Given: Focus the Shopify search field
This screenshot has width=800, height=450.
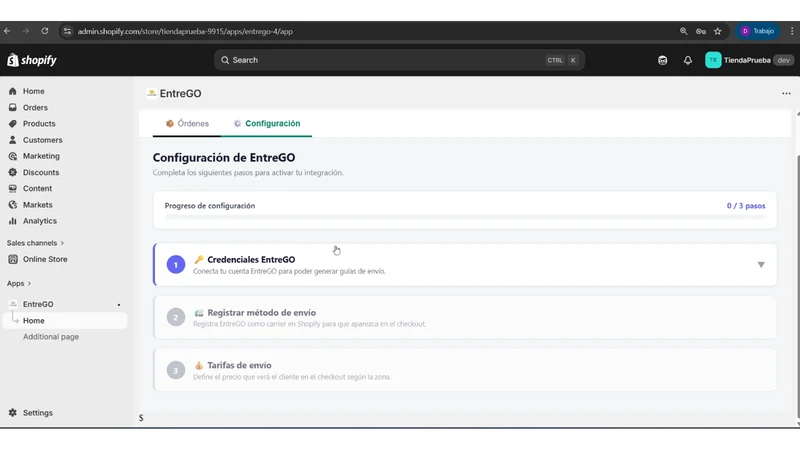Looking at the screenshot, I should [x=399, y=60].
